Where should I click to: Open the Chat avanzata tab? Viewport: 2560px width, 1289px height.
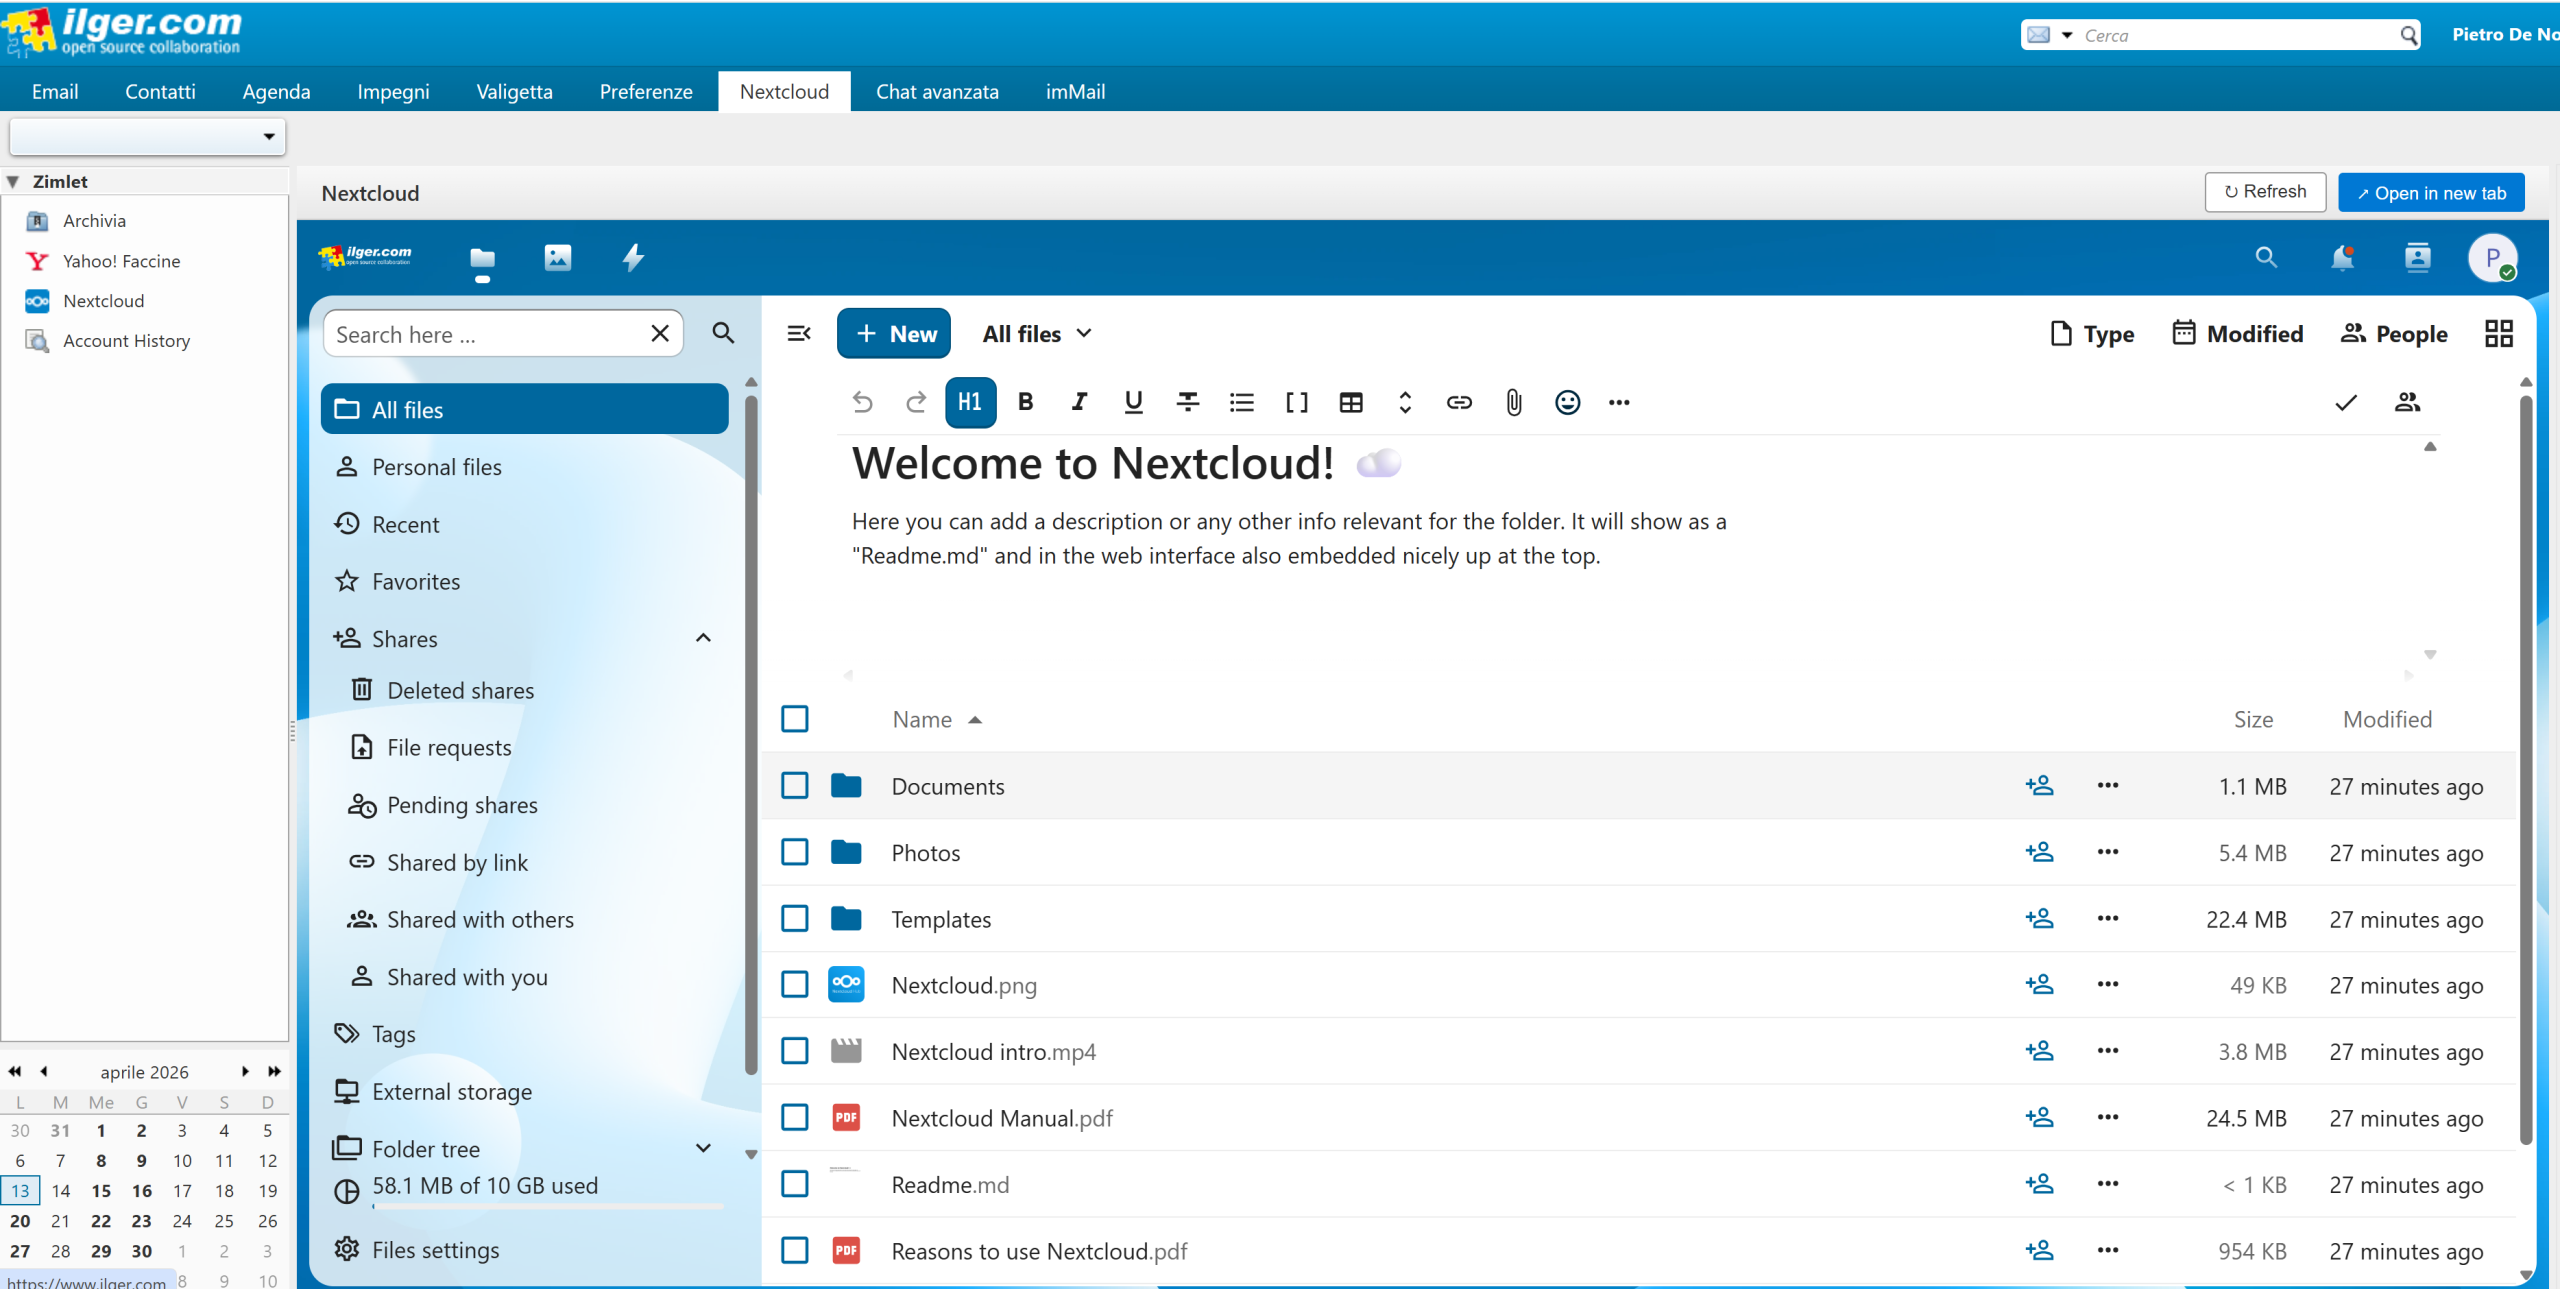[x=937, y=92]
